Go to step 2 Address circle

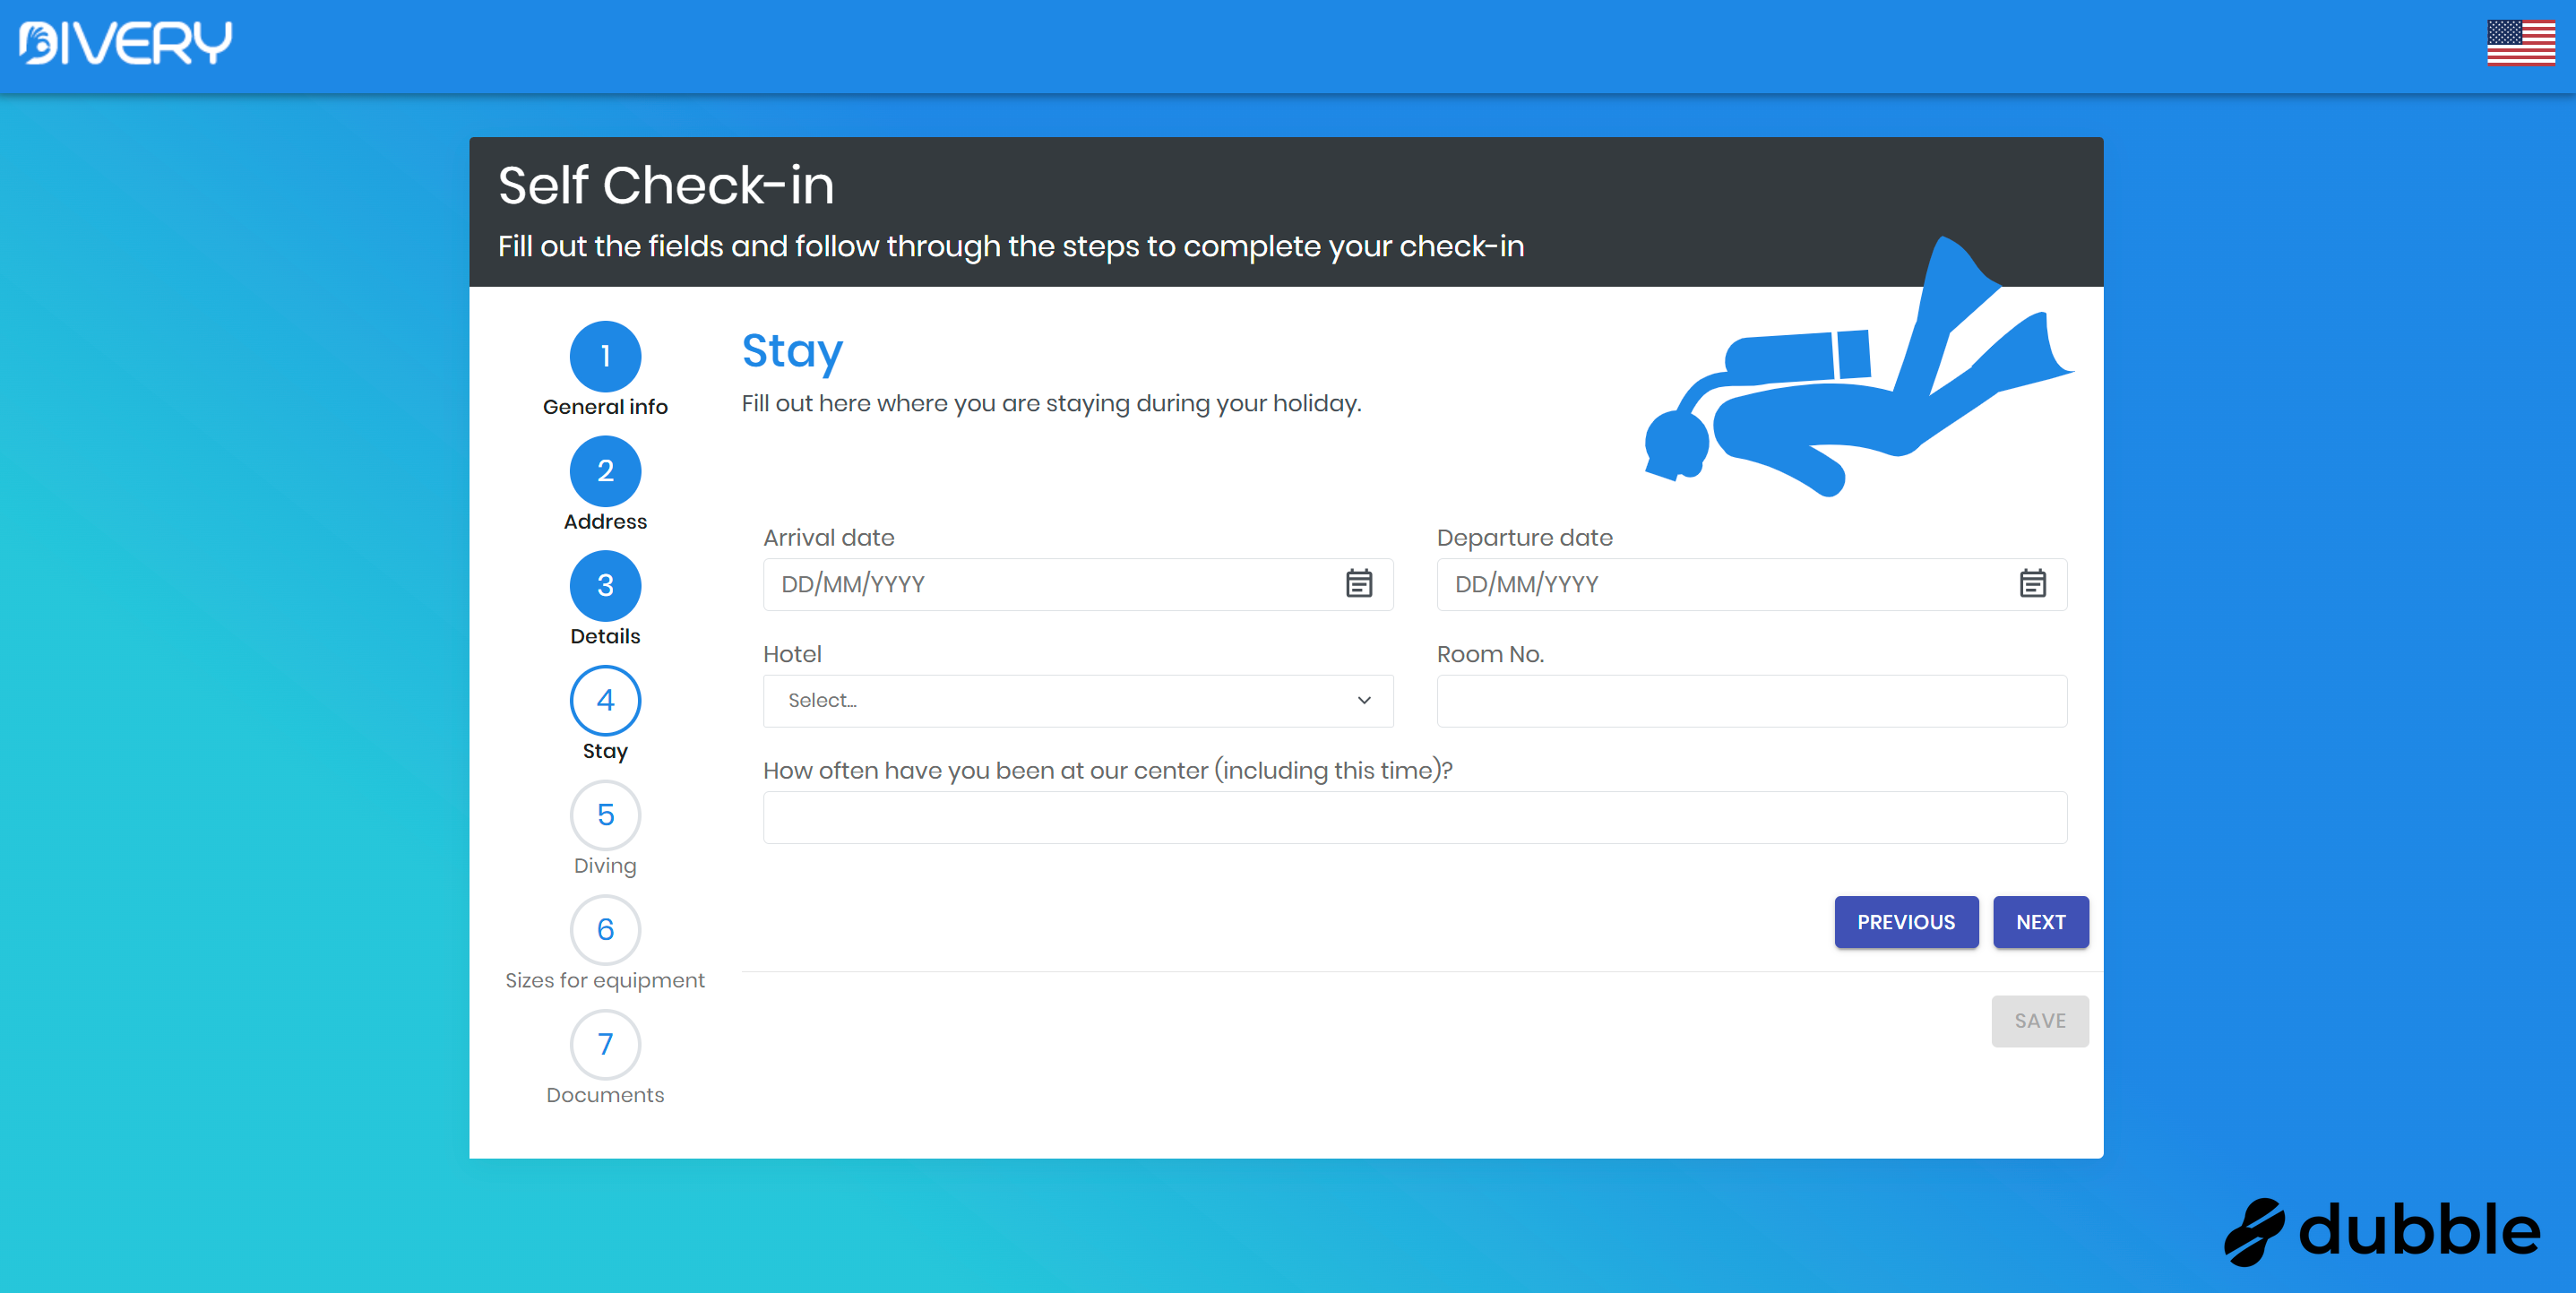pos(605,471)
